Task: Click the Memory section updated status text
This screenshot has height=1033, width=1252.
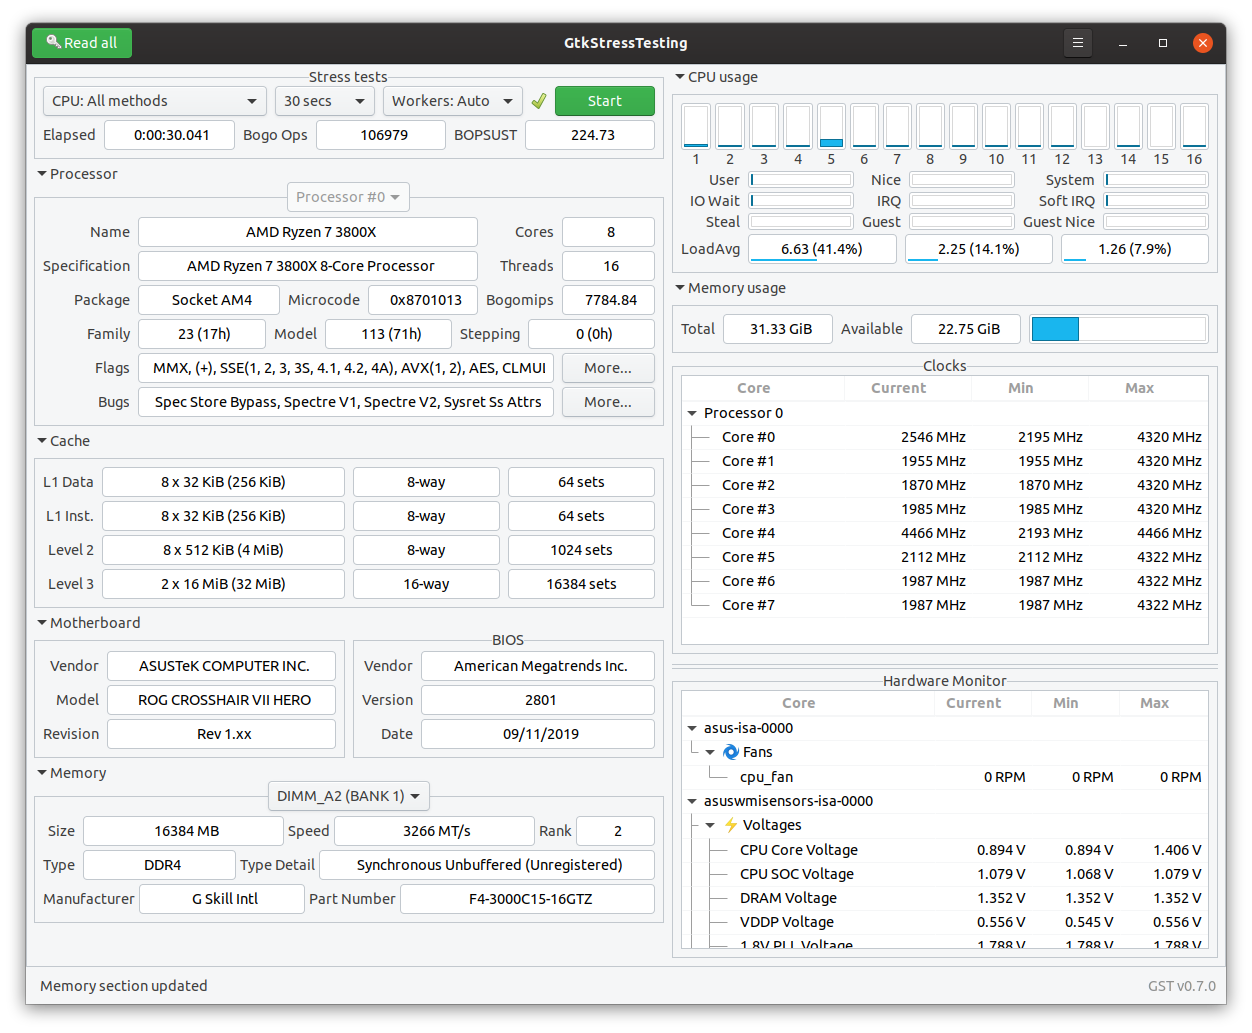Action: (x=124, y=986)
